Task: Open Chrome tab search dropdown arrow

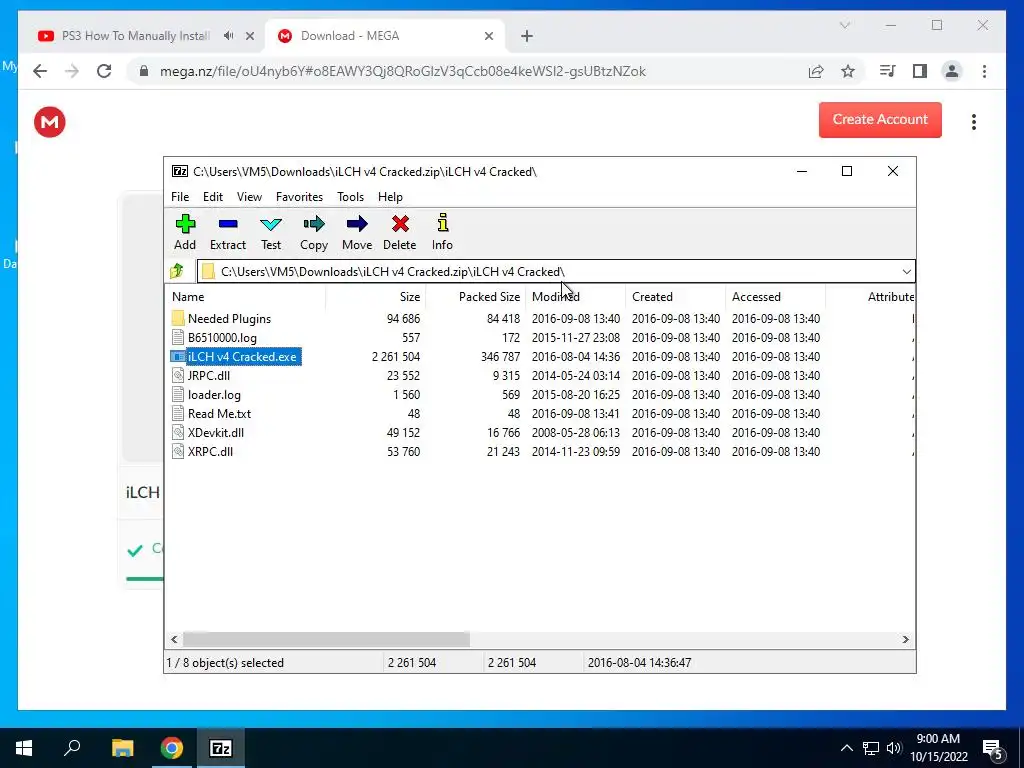Action: [844, 25]
